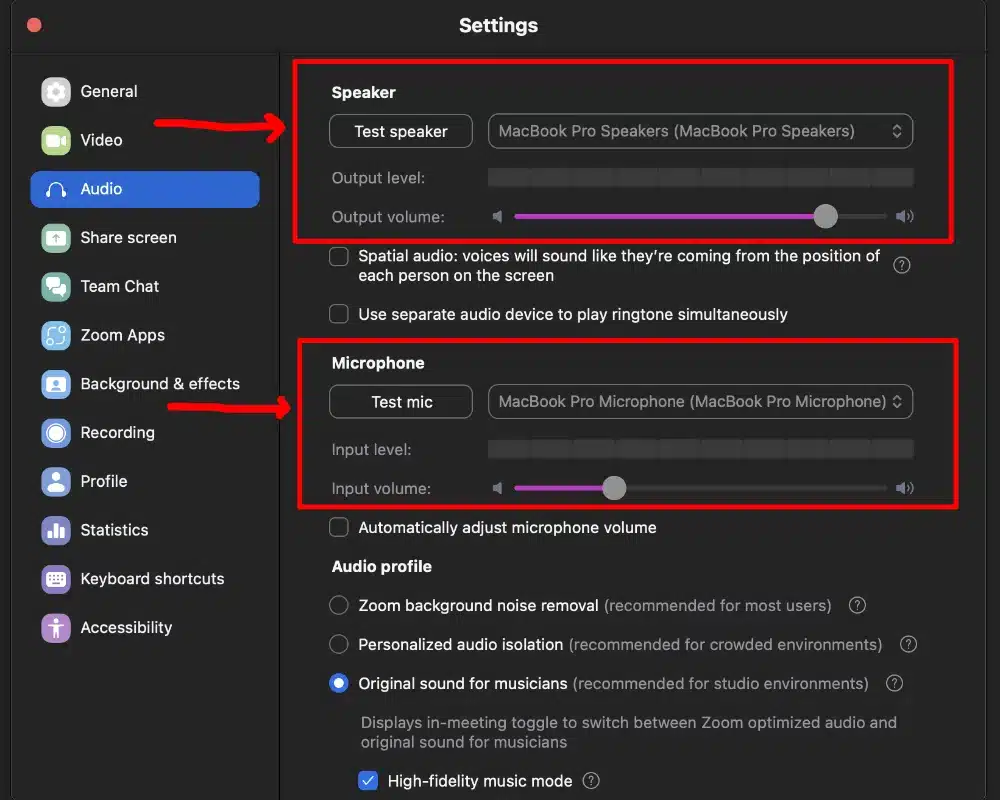Click the Test mic button

[401, 402]
